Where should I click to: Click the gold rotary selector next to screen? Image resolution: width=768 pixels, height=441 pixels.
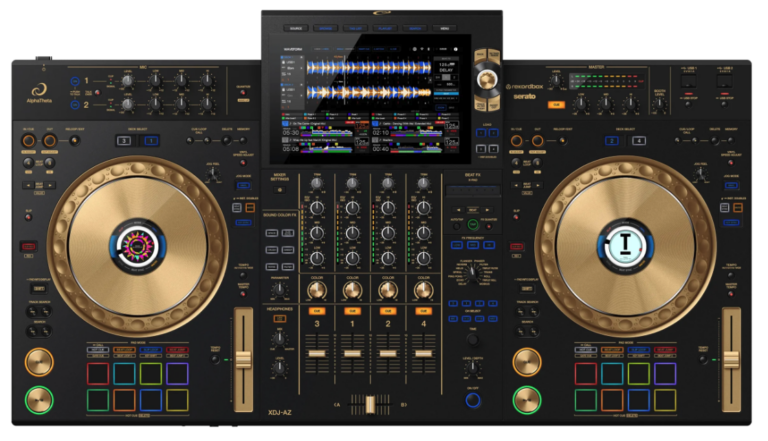pyautogui.click(x=487, y=79)
